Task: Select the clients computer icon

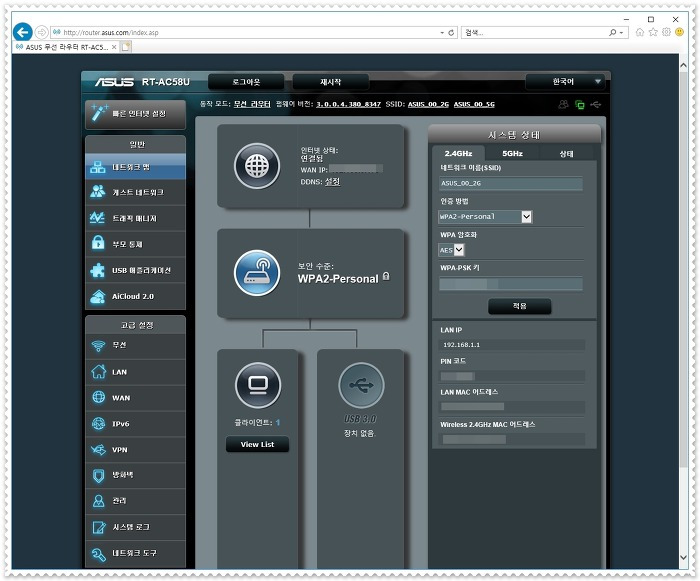Action: pyautogui.click(x=258, y=385)
